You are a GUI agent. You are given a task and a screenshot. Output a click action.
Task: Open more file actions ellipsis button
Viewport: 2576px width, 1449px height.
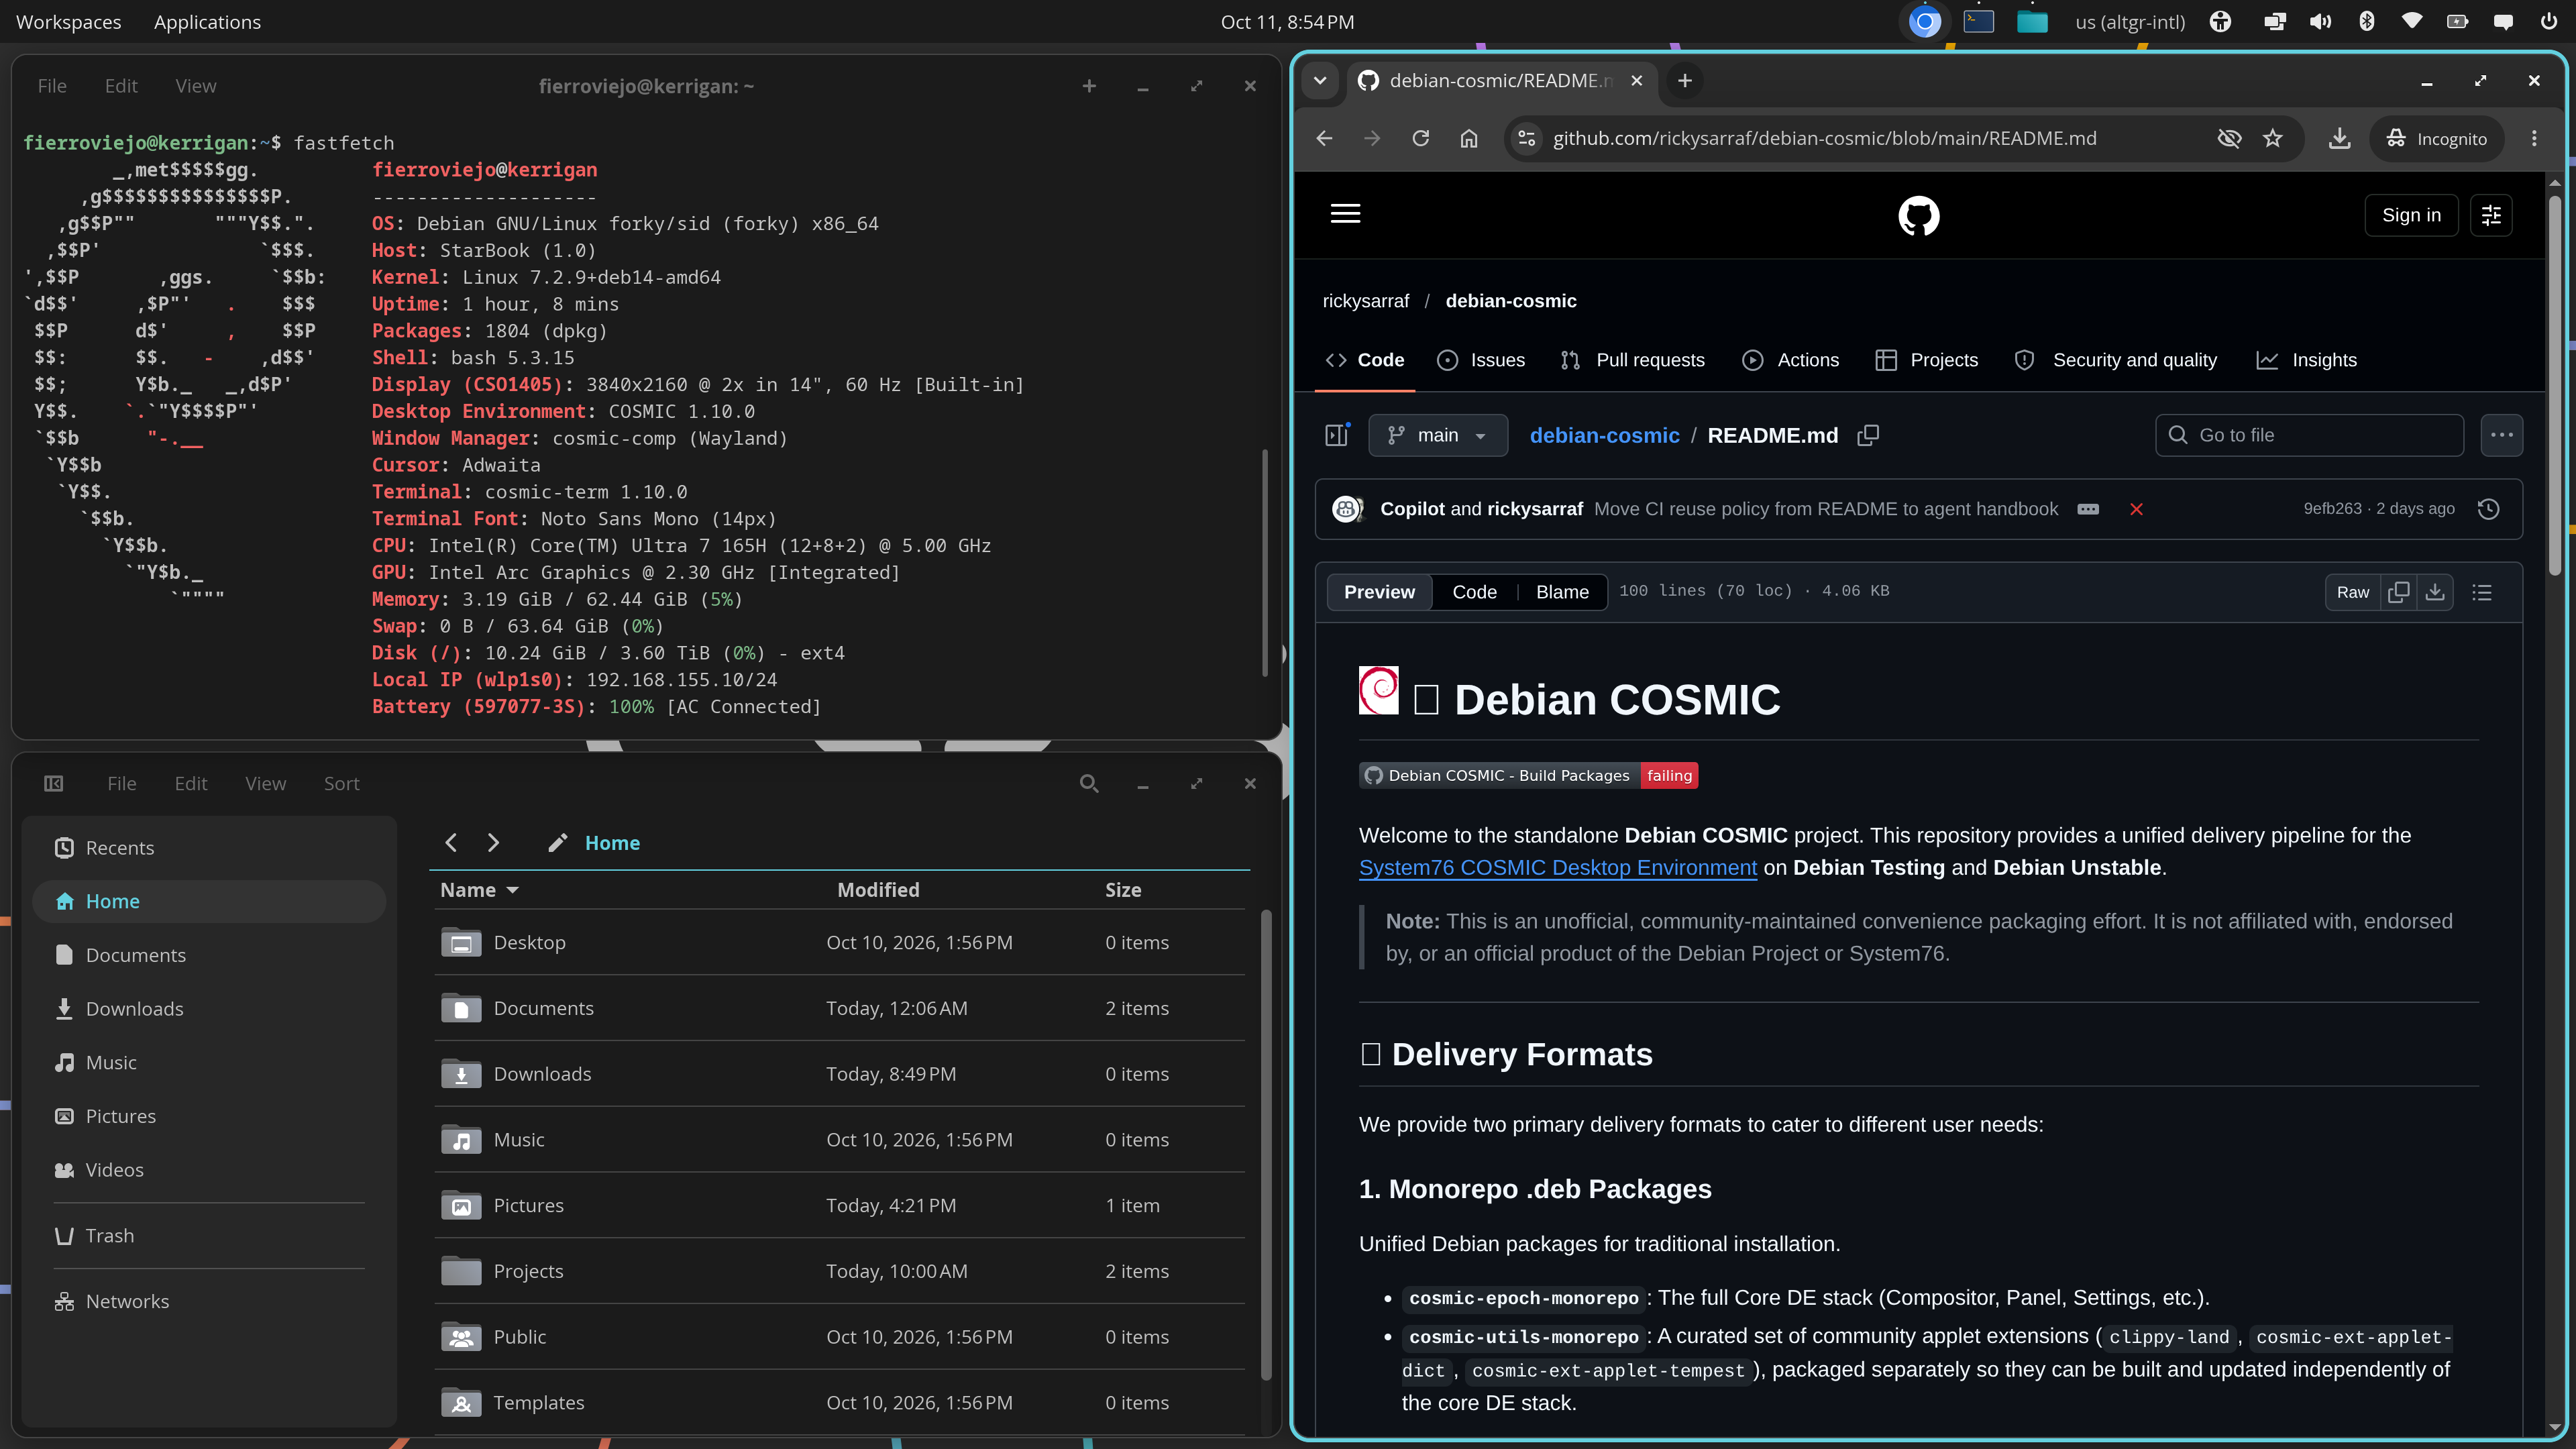(2501, 435)
